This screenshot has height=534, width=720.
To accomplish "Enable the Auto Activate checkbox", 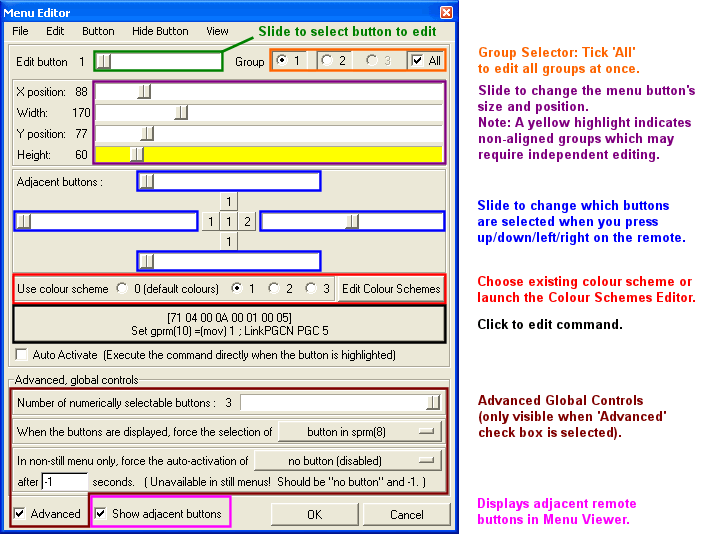I will coord(22,355).
